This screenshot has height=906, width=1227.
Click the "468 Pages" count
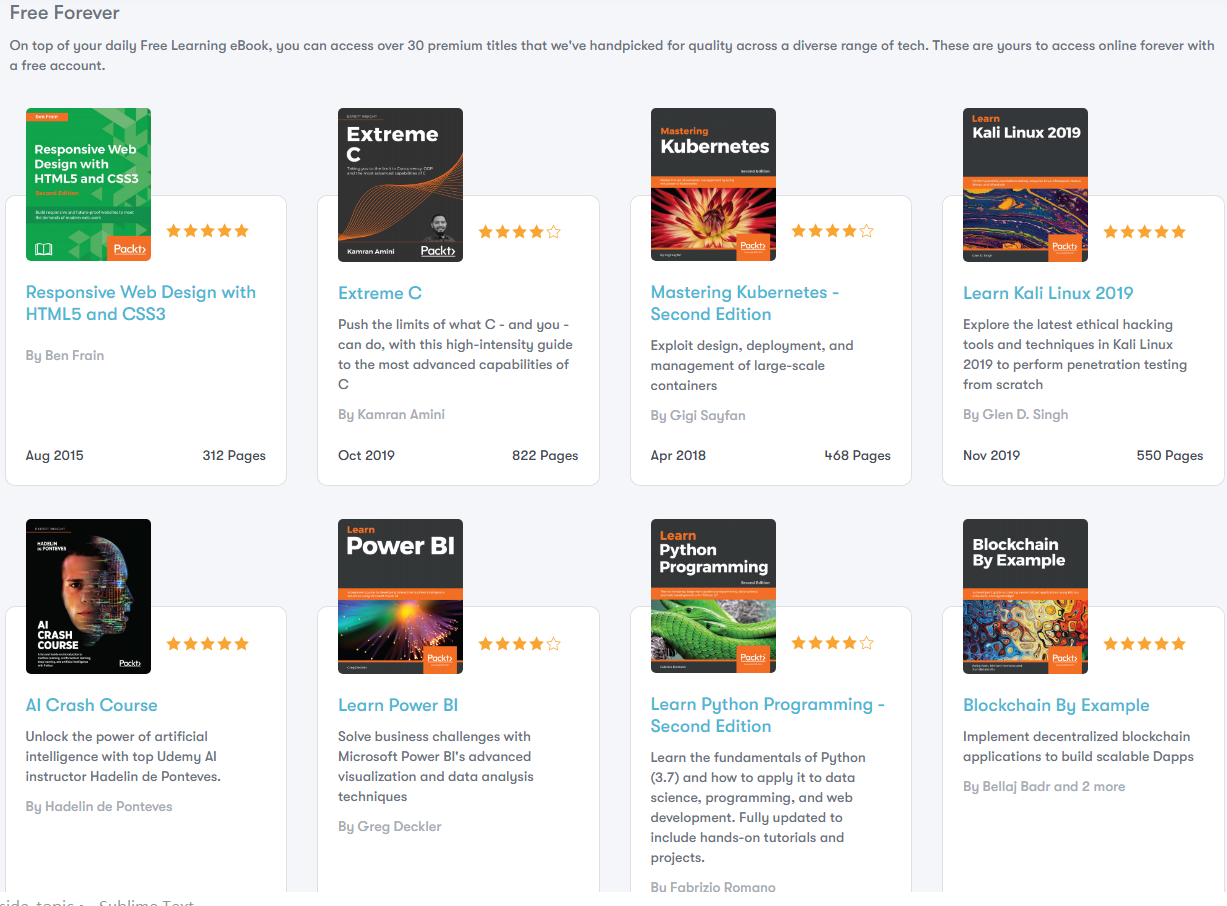coord(858,455)
